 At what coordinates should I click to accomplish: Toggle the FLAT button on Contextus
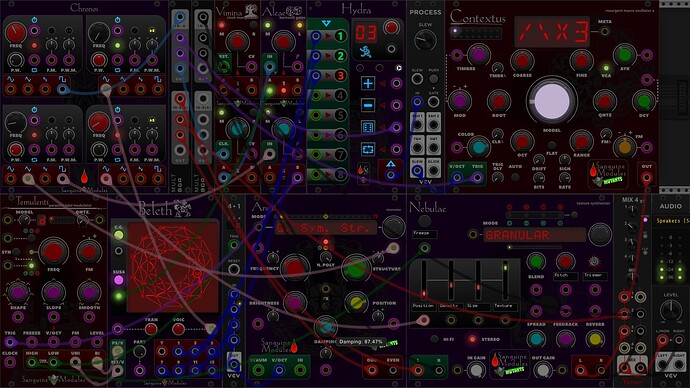coord(552,145)
